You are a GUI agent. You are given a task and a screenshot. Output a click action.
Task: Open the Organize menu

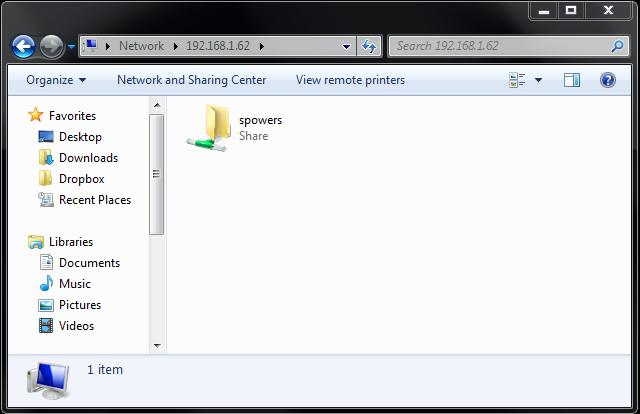pyautogui.click(x=56, y=80)
